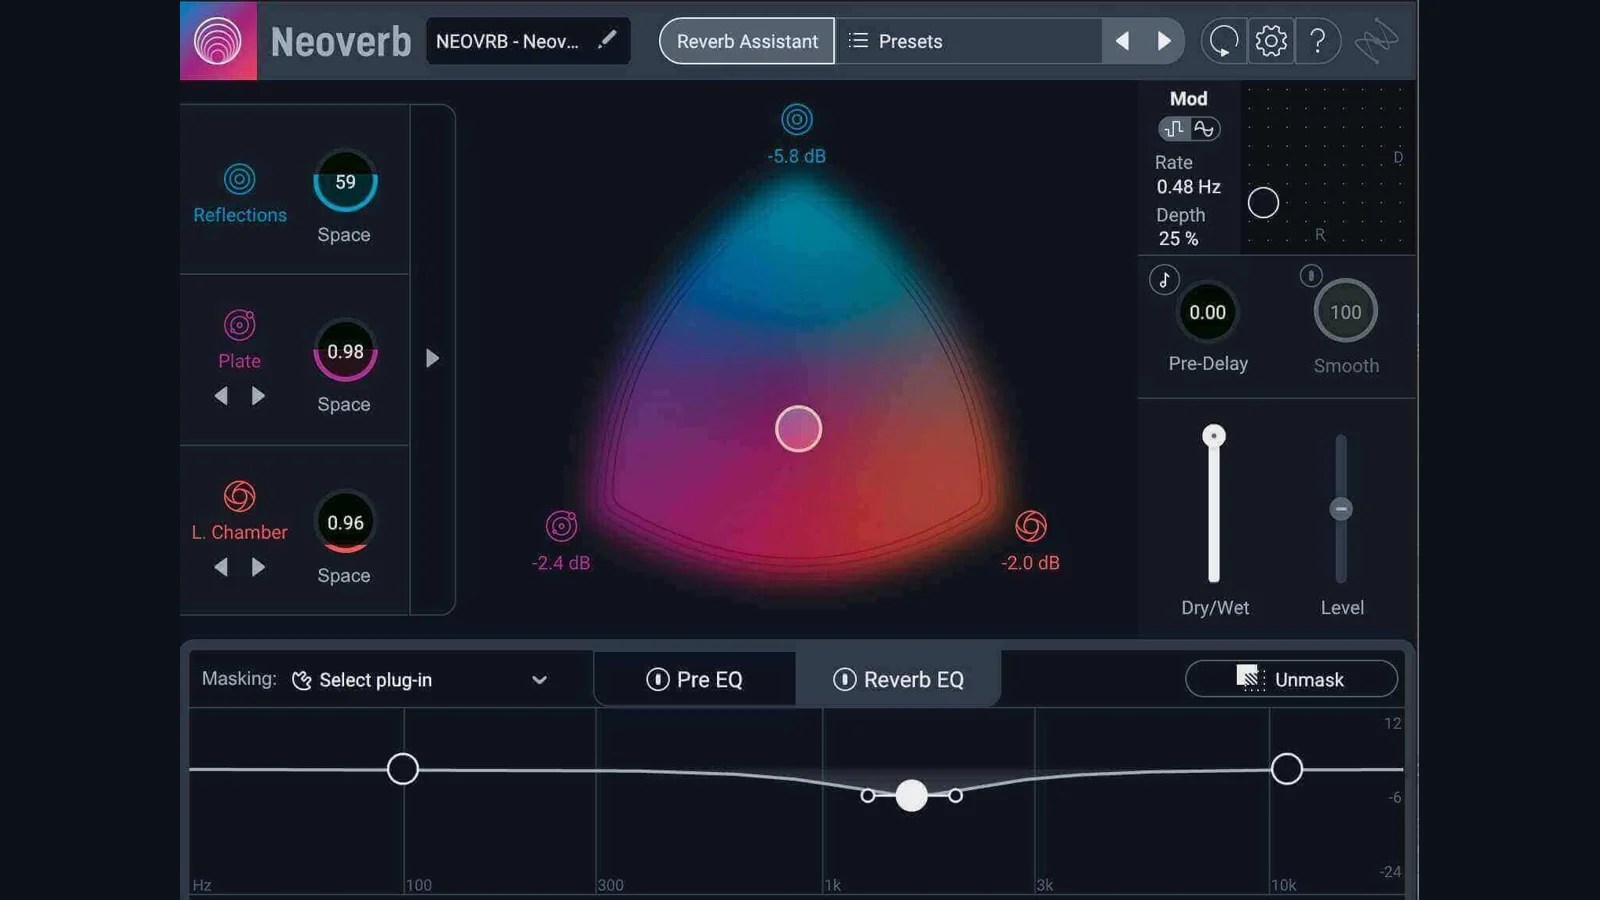Edit the preset name with pencil icon
The width and height of the screenshot is (1600, 900).
click(607, 40)
